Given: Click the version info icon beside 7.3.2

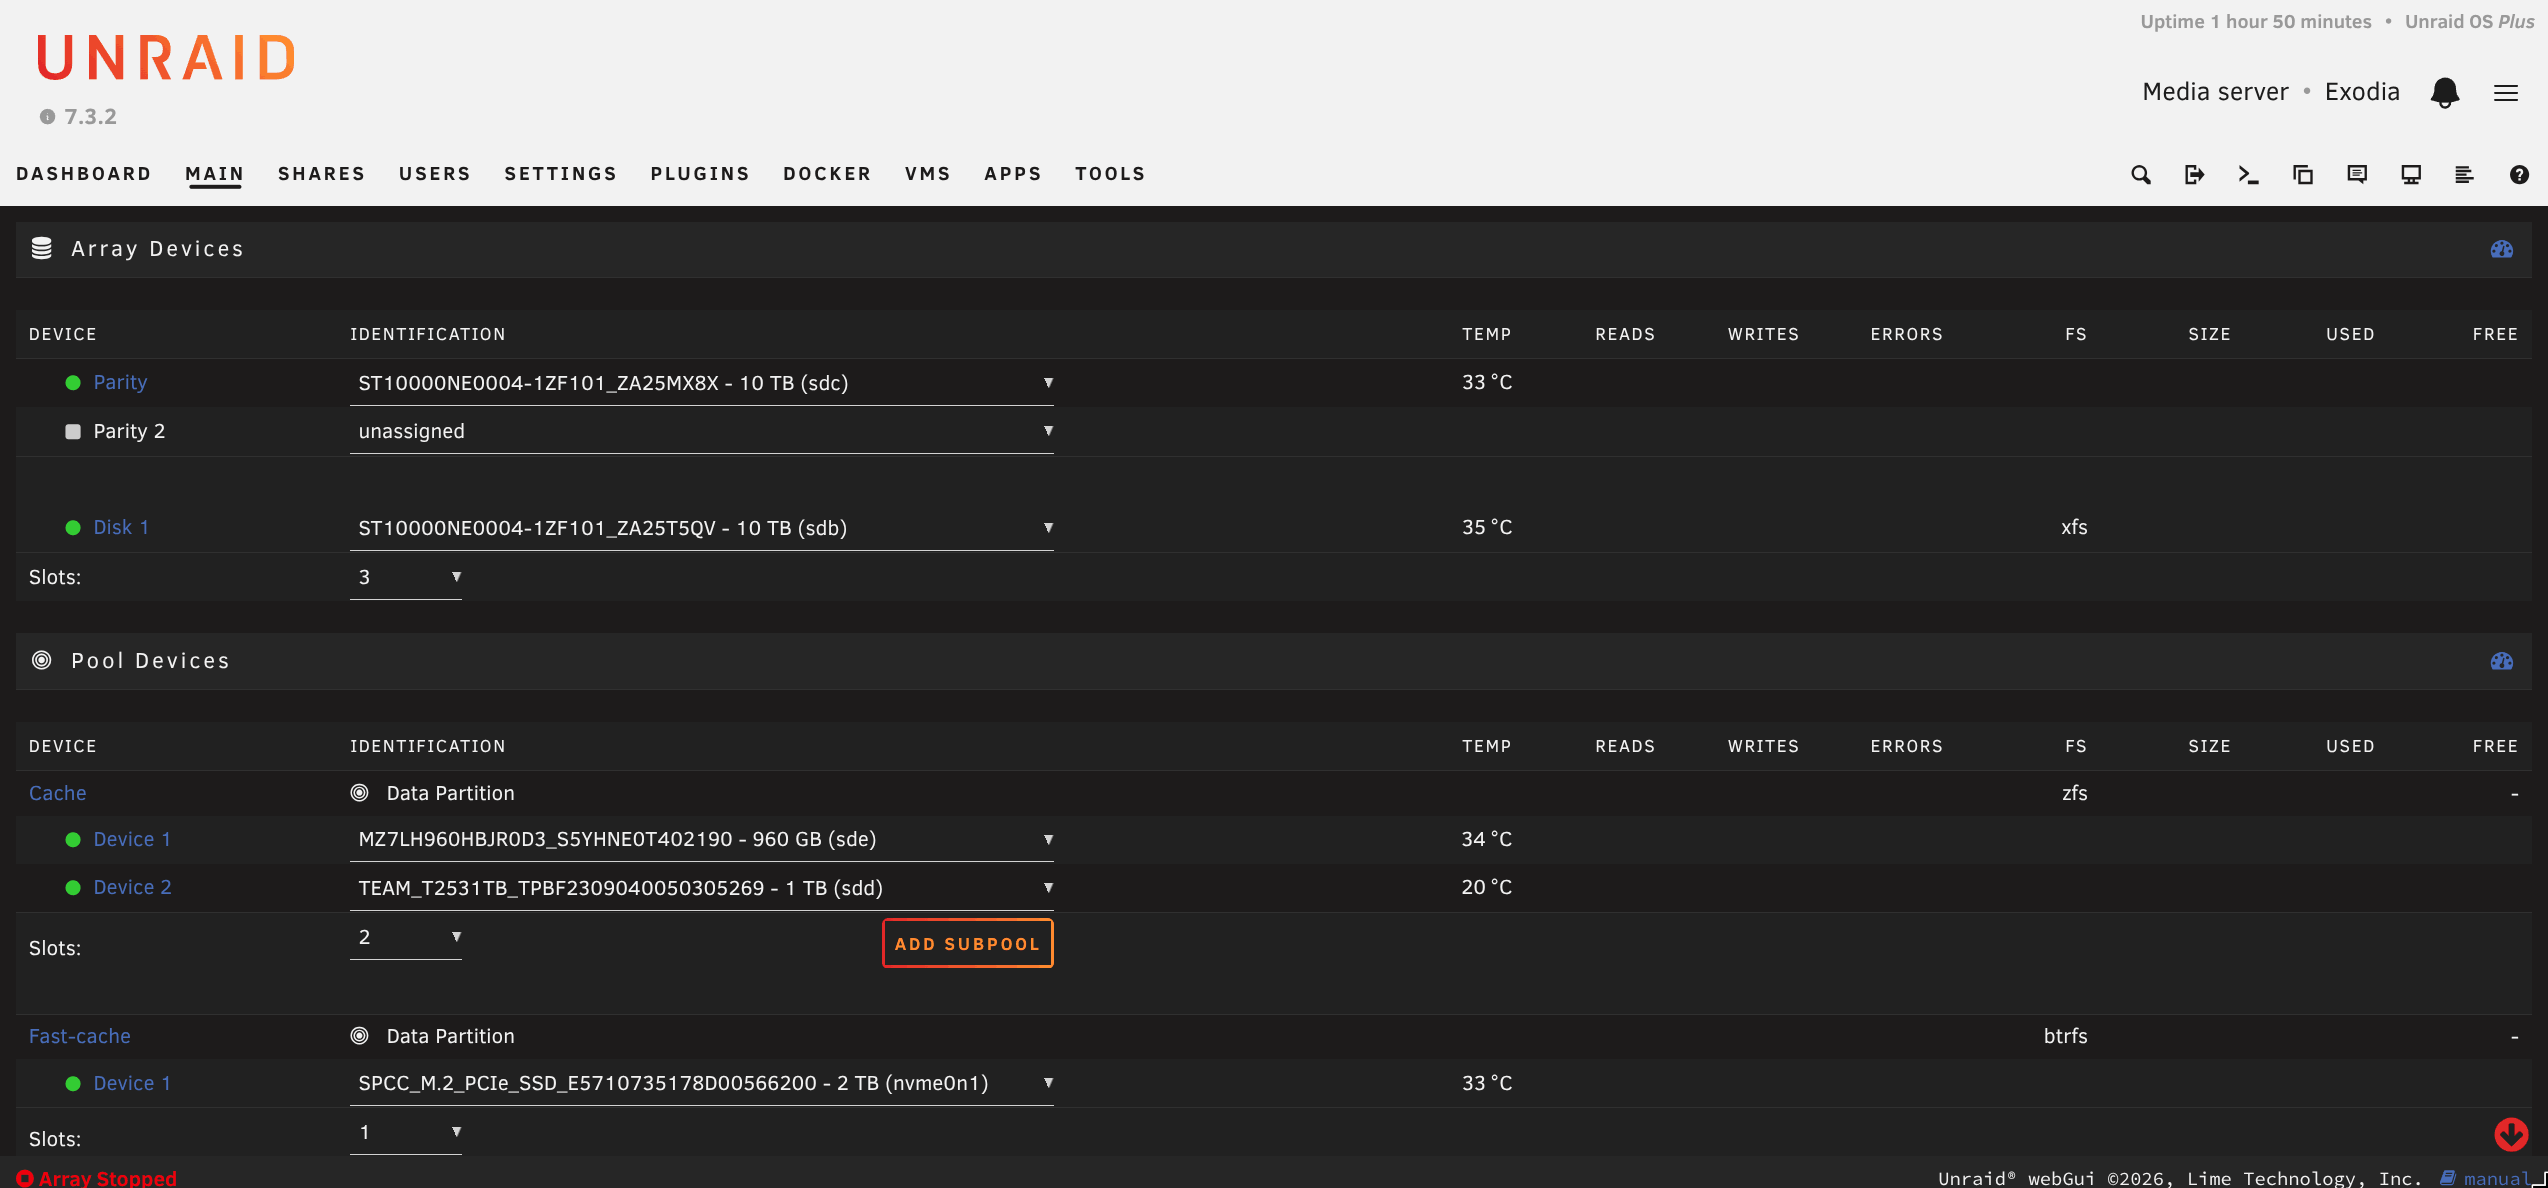Looking at the screenshot, I should point(47,117).
